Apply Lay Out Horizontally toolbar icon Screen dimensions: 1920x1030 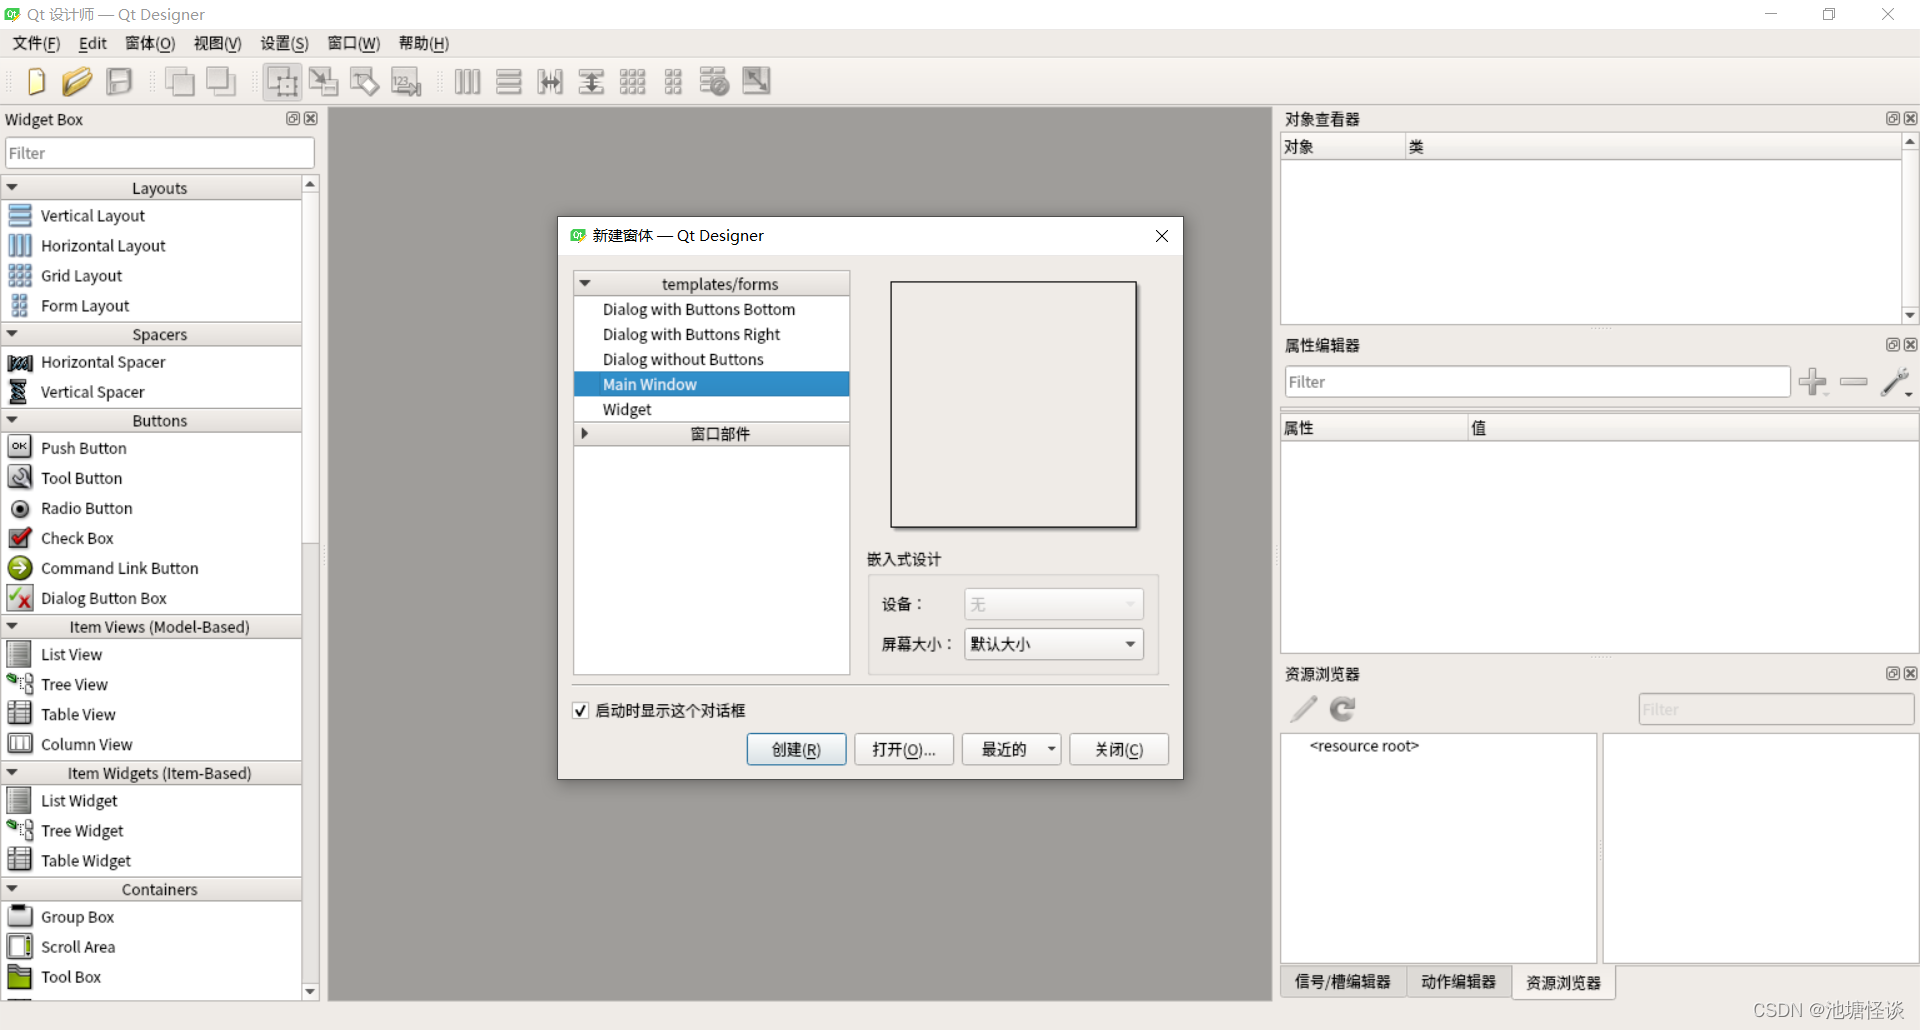click(467, 81)
